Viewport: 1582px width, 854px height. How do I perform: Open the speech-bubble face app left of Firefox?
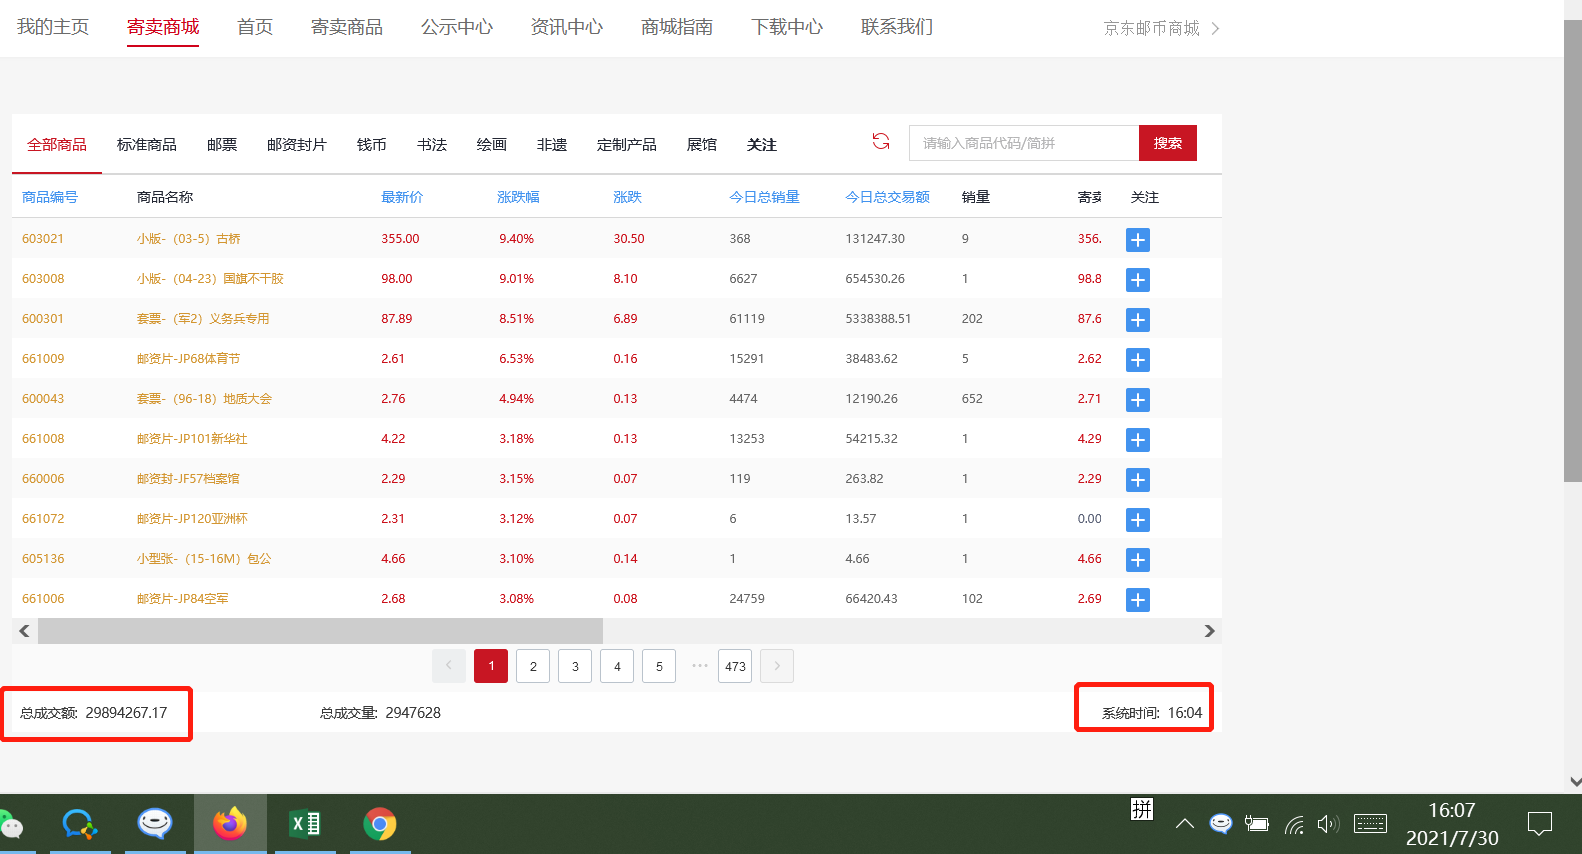155,824
